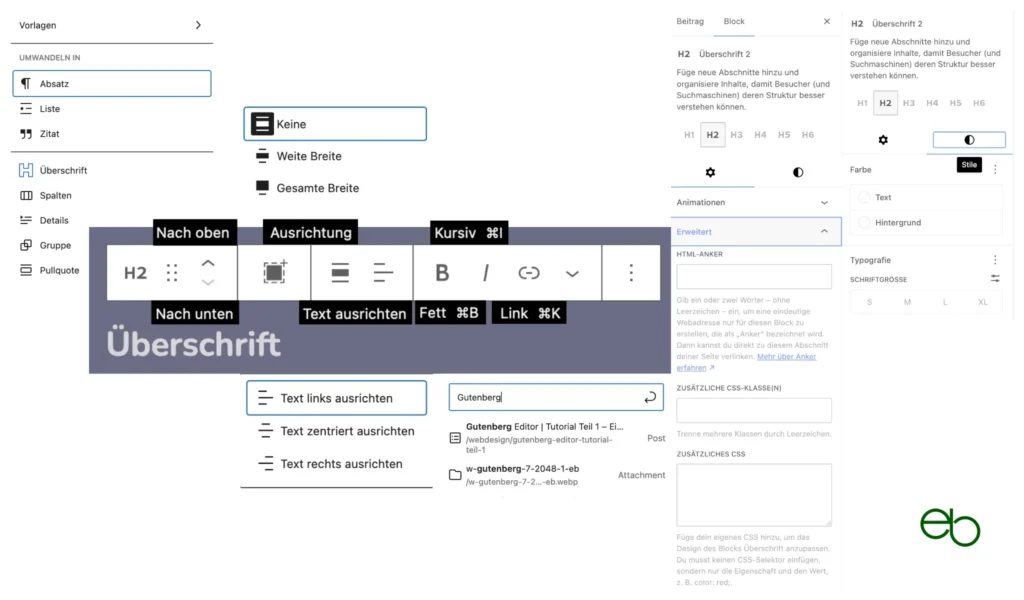This screenshot has height=600, width=1024.
Task: Open the text alignment (Text ausrichten) tool
Action: tap(383, 273)
